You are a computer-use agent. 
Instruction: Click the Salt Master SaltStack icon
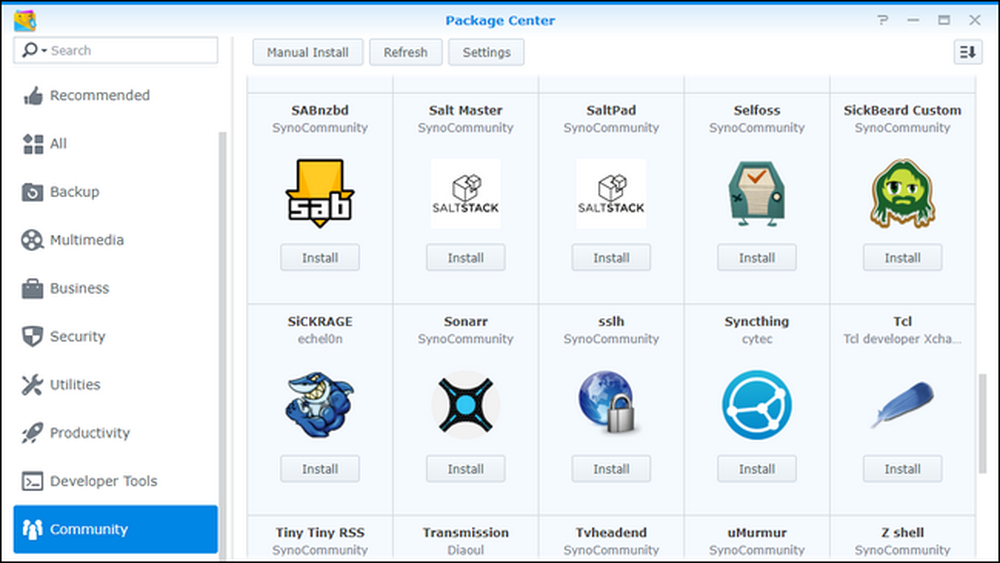click(466, 193)
